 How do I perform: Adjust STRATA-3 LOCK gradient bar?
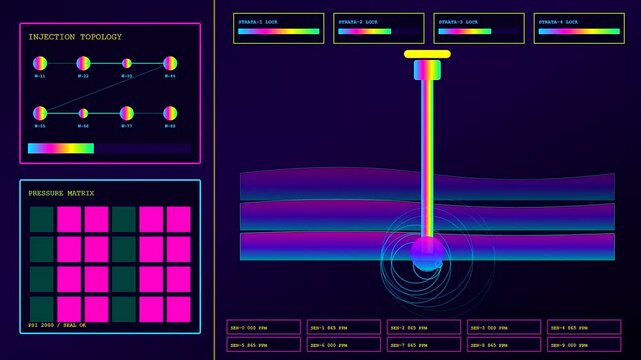coord(479,31)
